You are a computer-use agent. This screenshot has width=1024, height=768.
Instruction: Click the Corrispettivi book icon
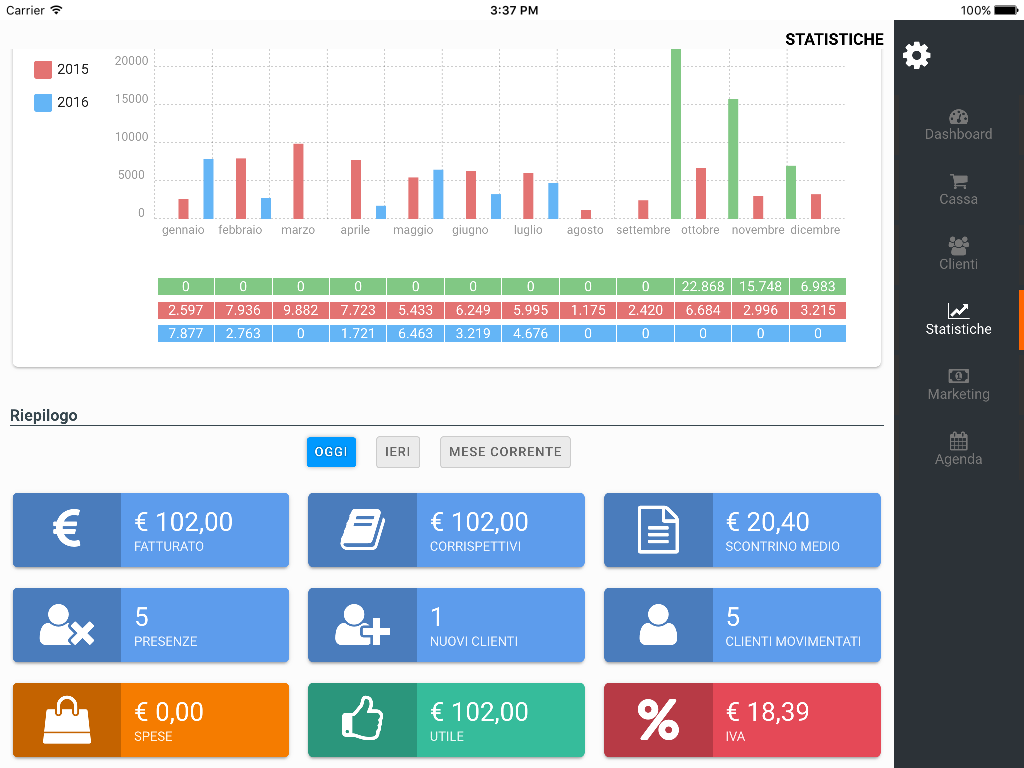point(362,530)
